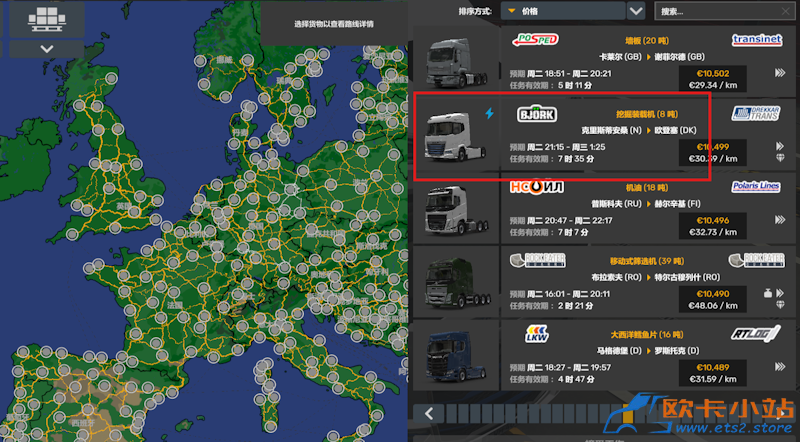Click the LKW company logo

pyautogui.click(x=534, y=334)
